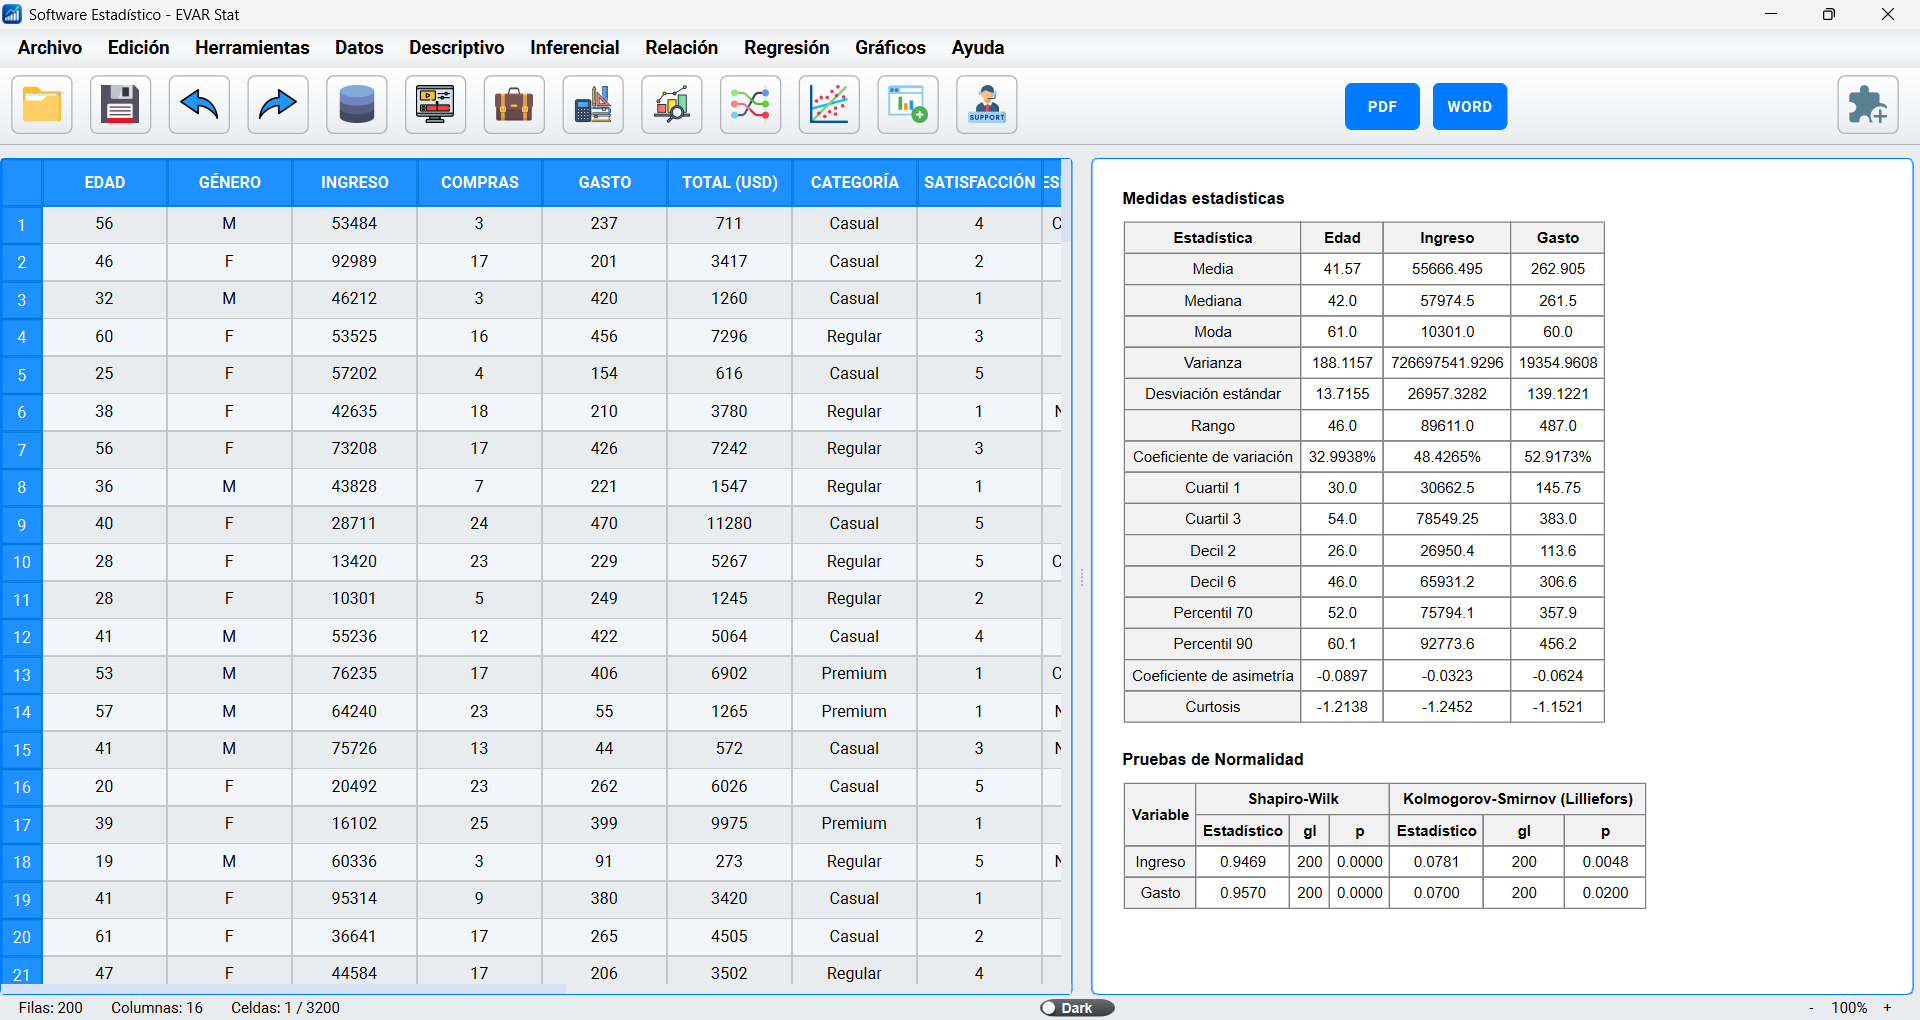
Task: Undo the last action with the left arrow
Action: [x=199, y=105]
